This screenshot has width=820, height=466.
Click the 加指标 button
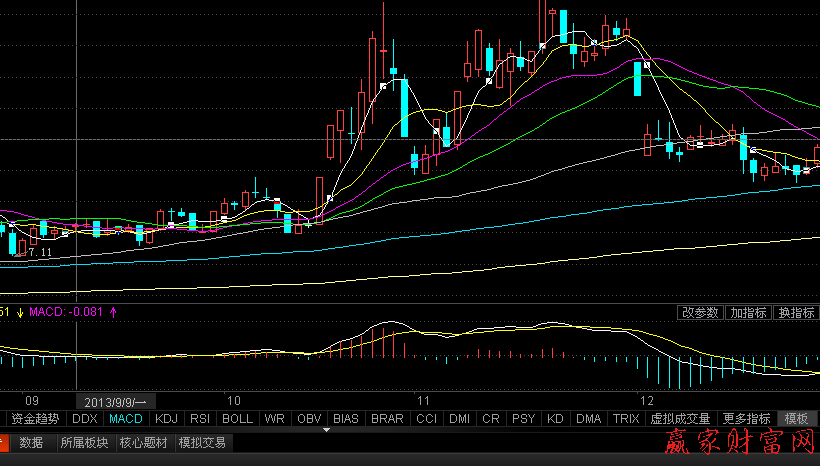748,313
